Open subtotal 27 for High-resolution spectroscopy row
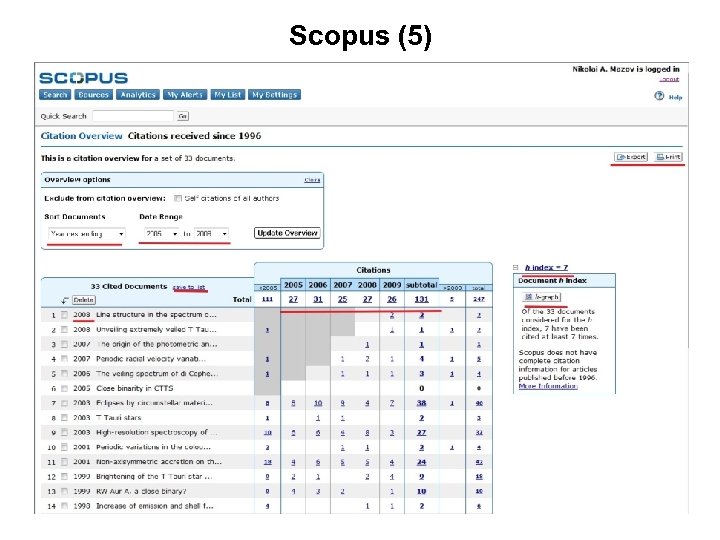 421,433
